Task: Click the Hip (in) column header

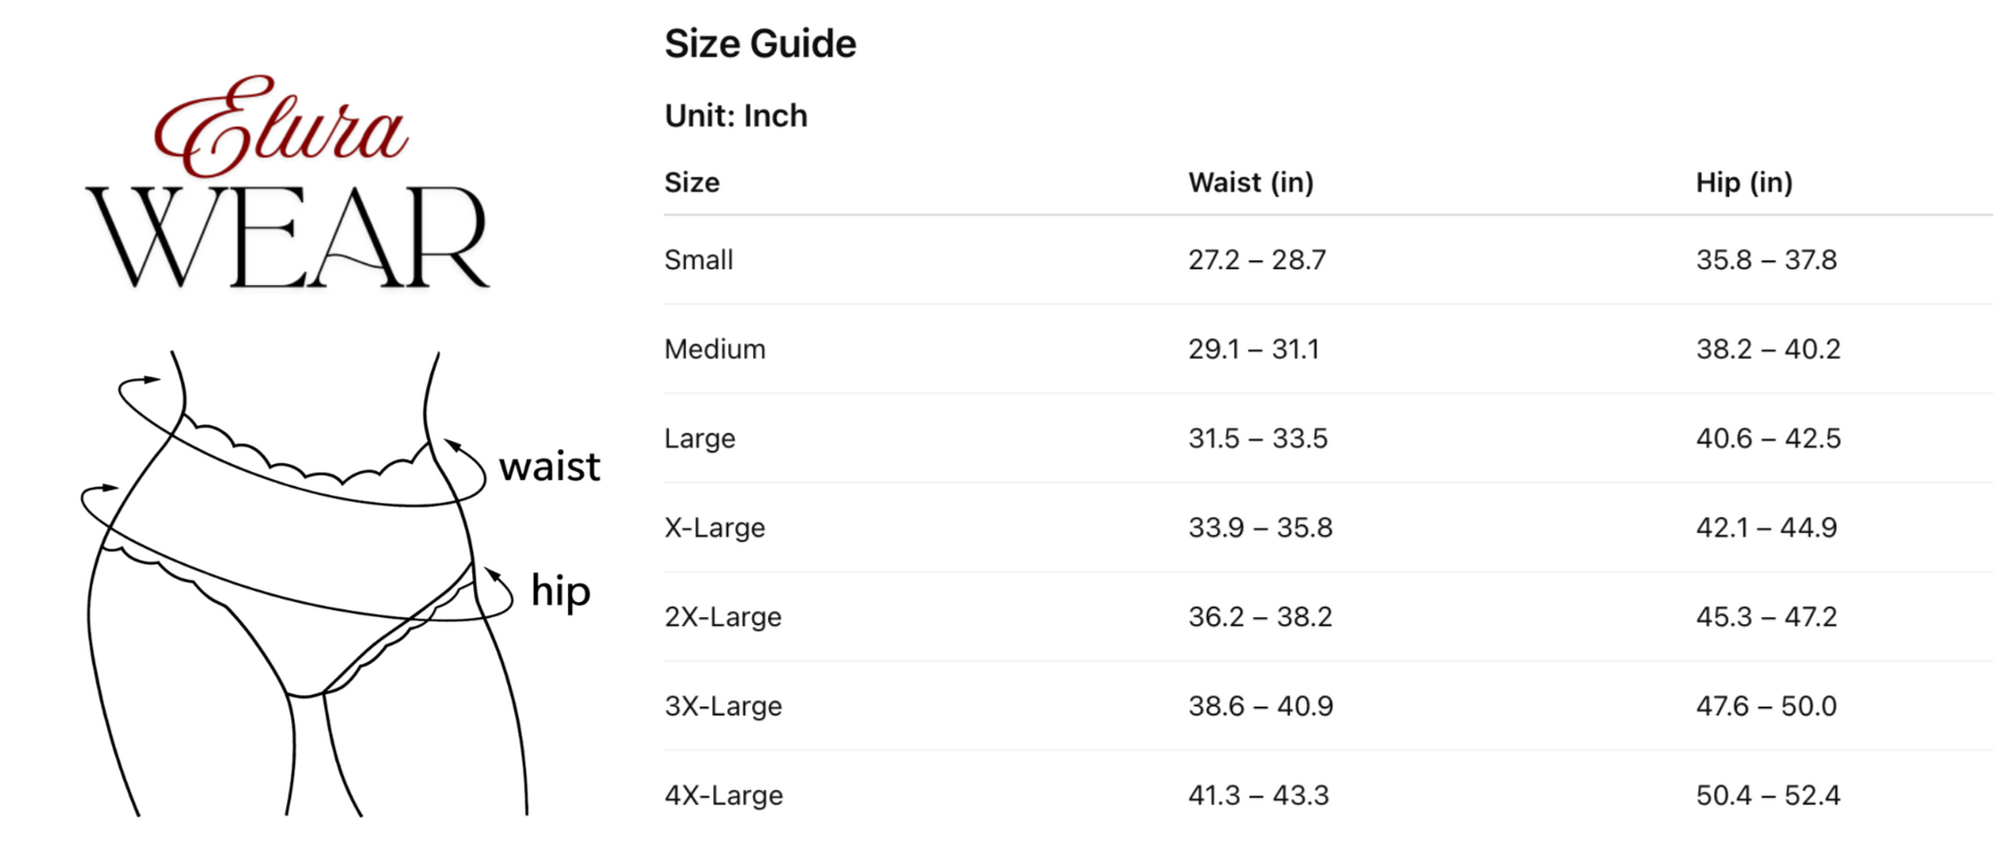Action: coord(1744,183)
